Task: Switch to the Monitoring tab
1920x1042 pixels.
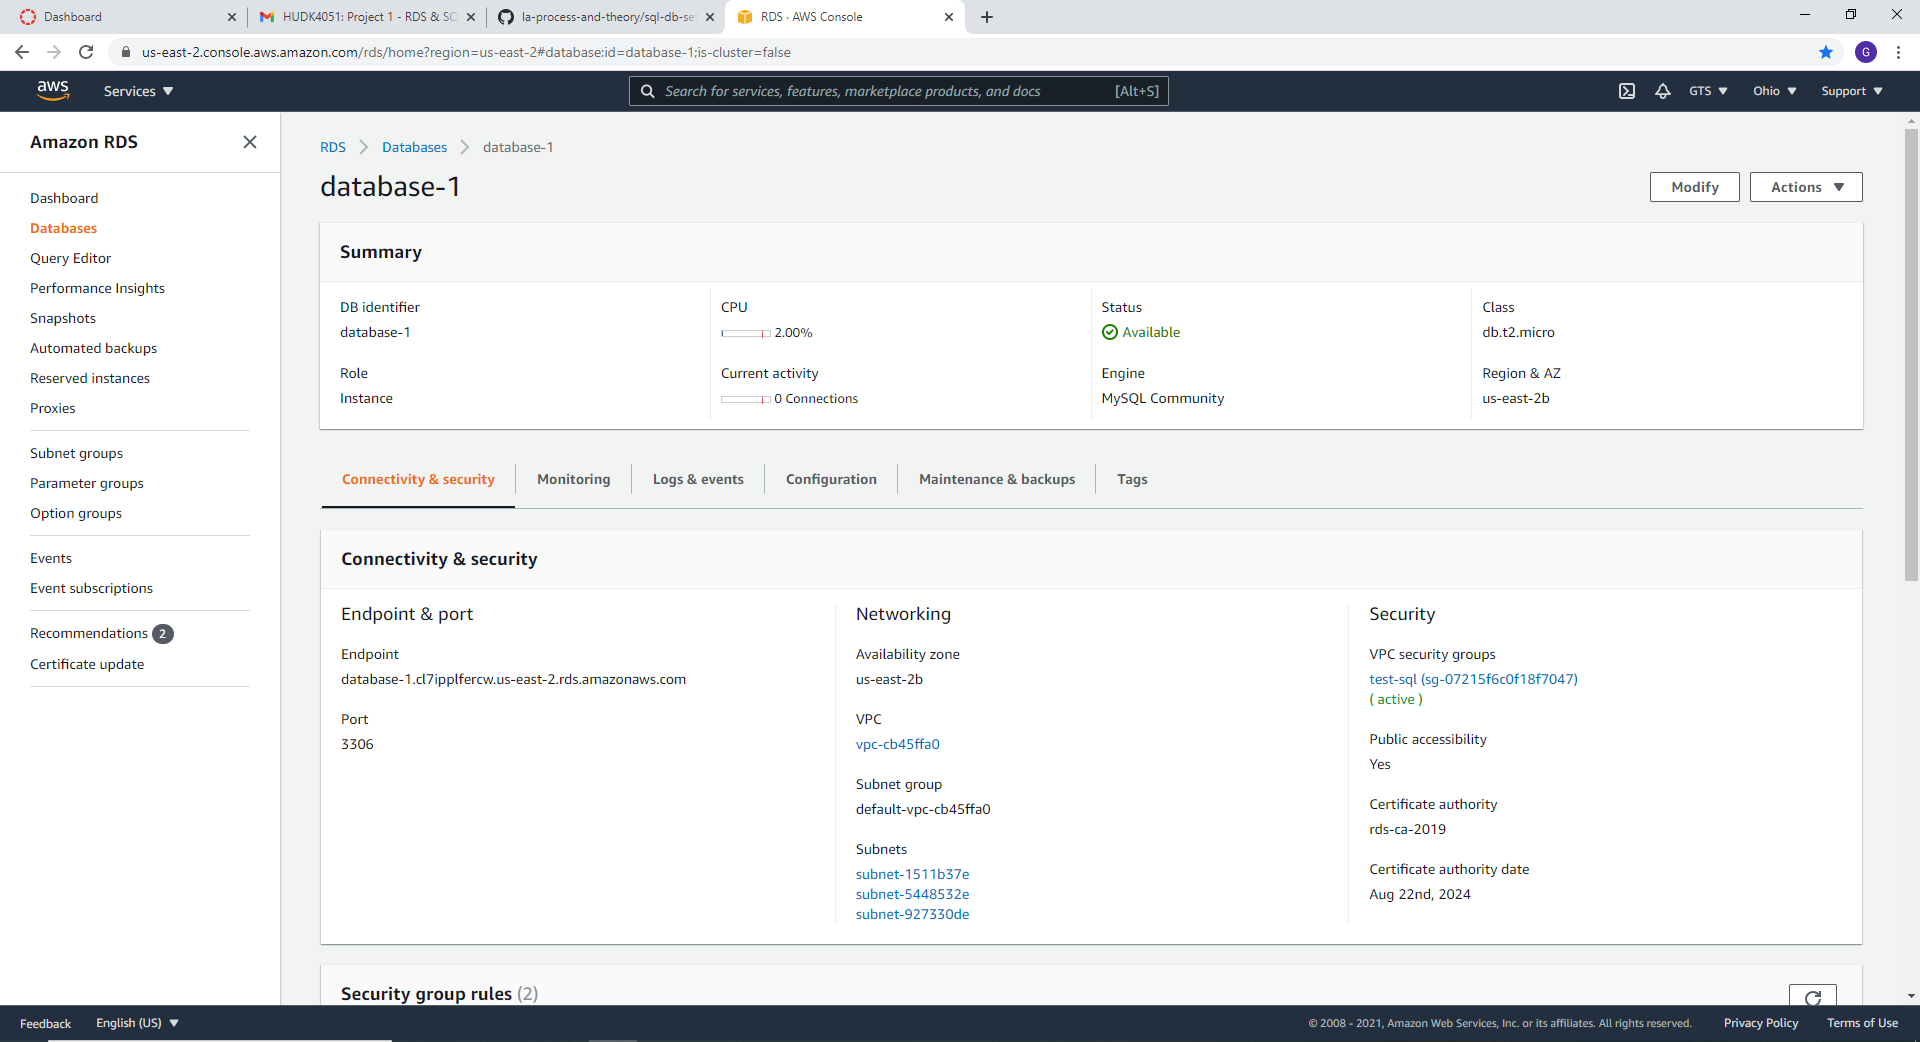Action: (x=573, y=479)
